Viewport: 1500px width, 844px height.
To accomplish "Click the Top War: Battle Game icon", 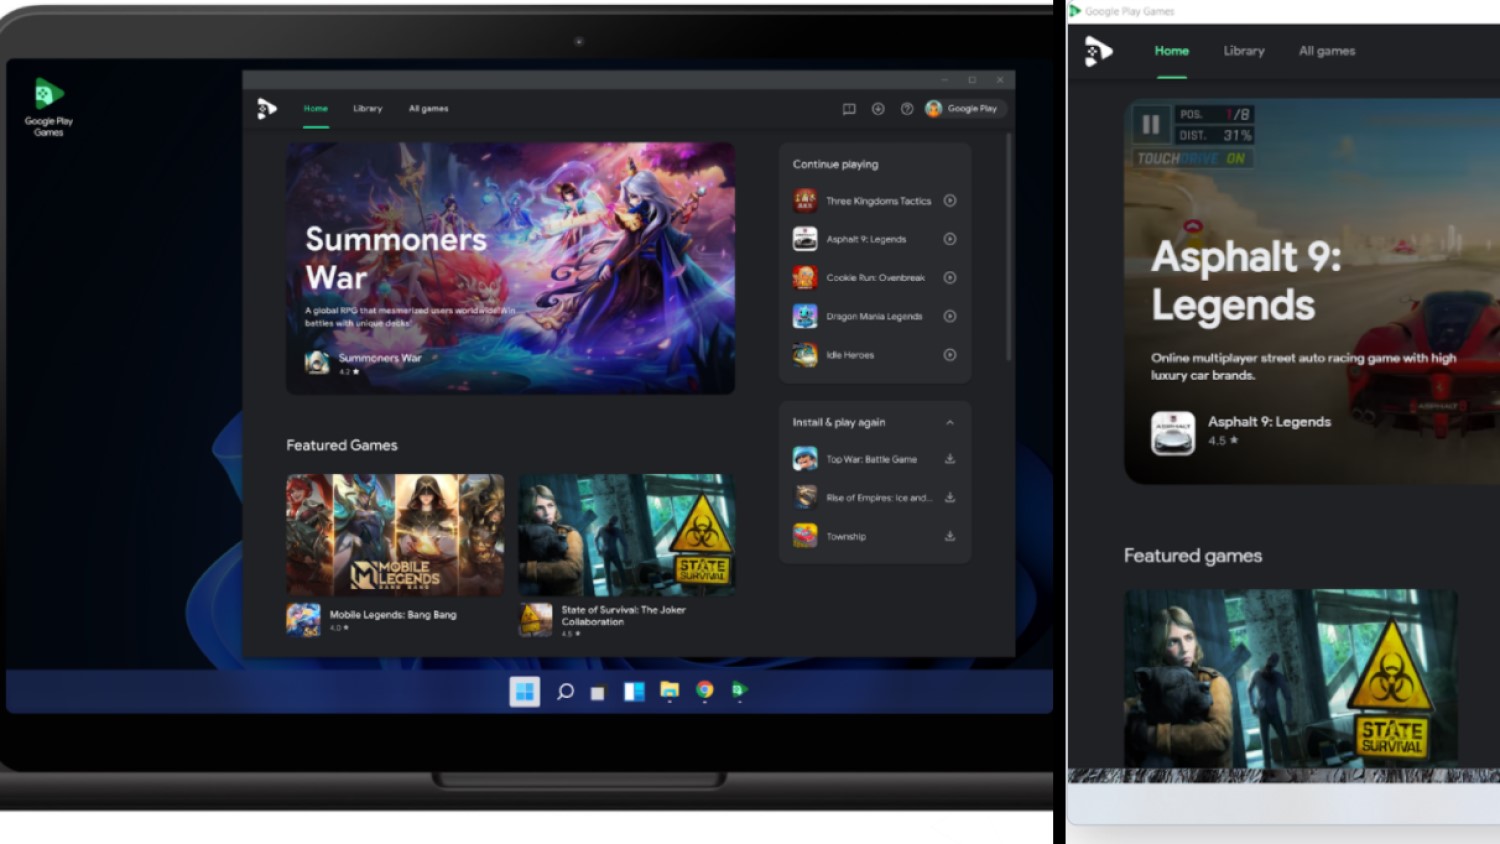I will (805, 459).
